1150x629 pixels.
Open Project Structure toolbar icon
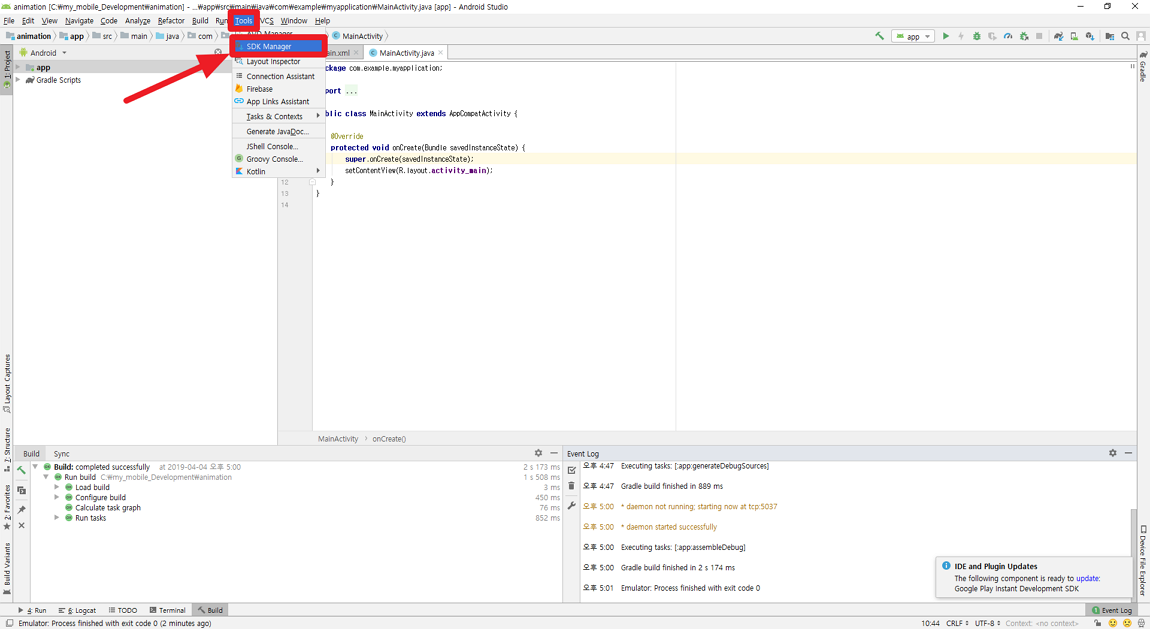pyautogui.click(x=1110, y=36)
